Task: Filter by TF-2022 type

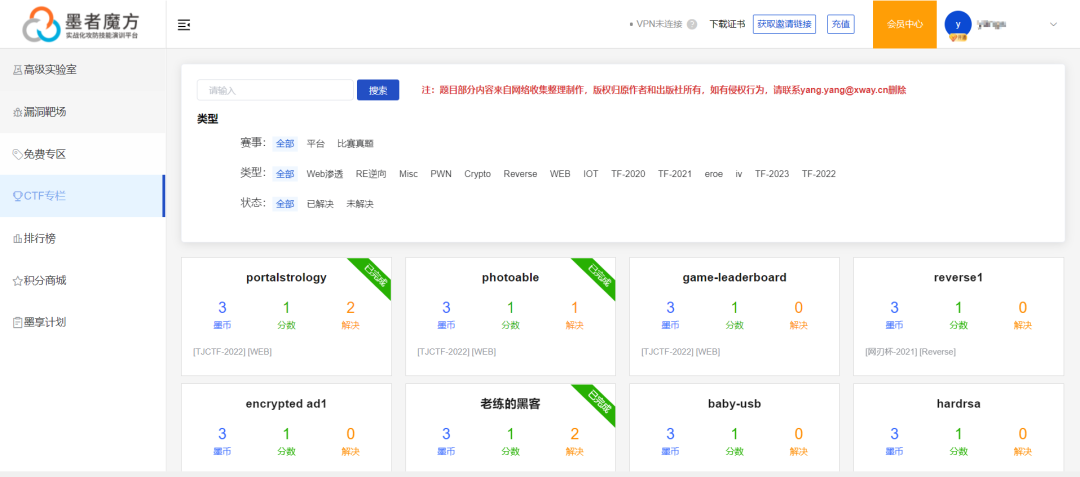Action: (x=818, y=174)
